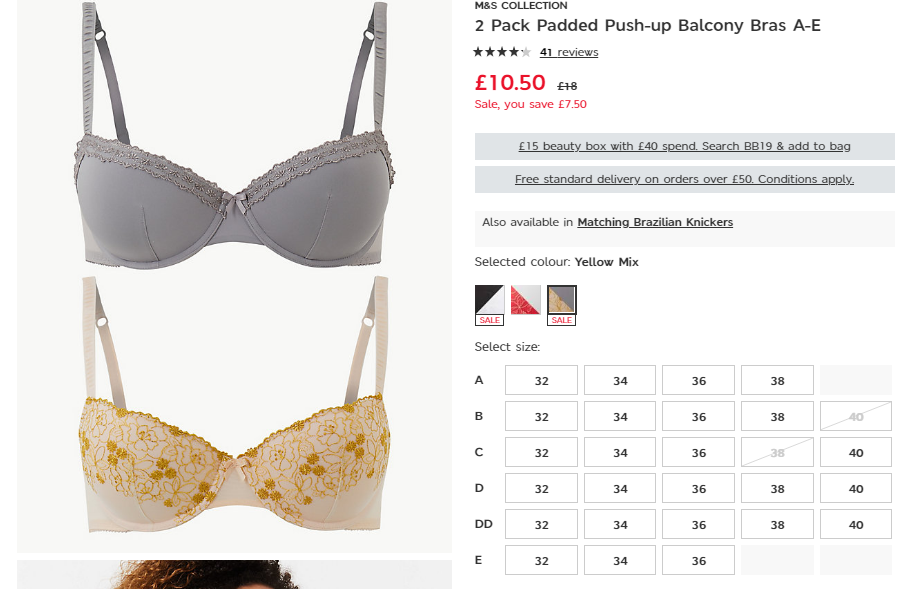Click the grey bra product image
Screen dimensions: 922x589
pyautogui.click(x=234, y=135)
